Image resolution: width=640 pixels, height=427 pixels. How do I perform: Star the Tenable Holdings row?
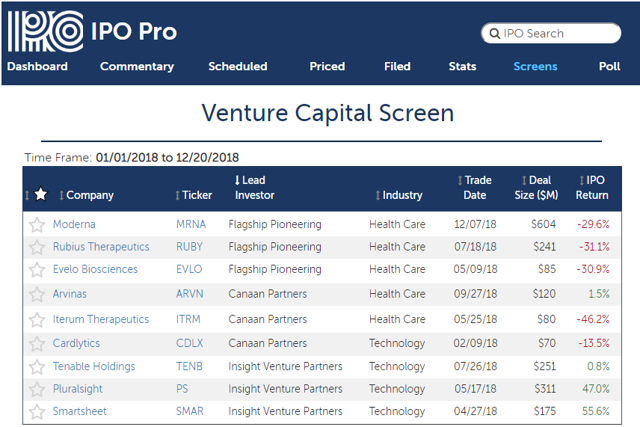(x=37, y=367)
